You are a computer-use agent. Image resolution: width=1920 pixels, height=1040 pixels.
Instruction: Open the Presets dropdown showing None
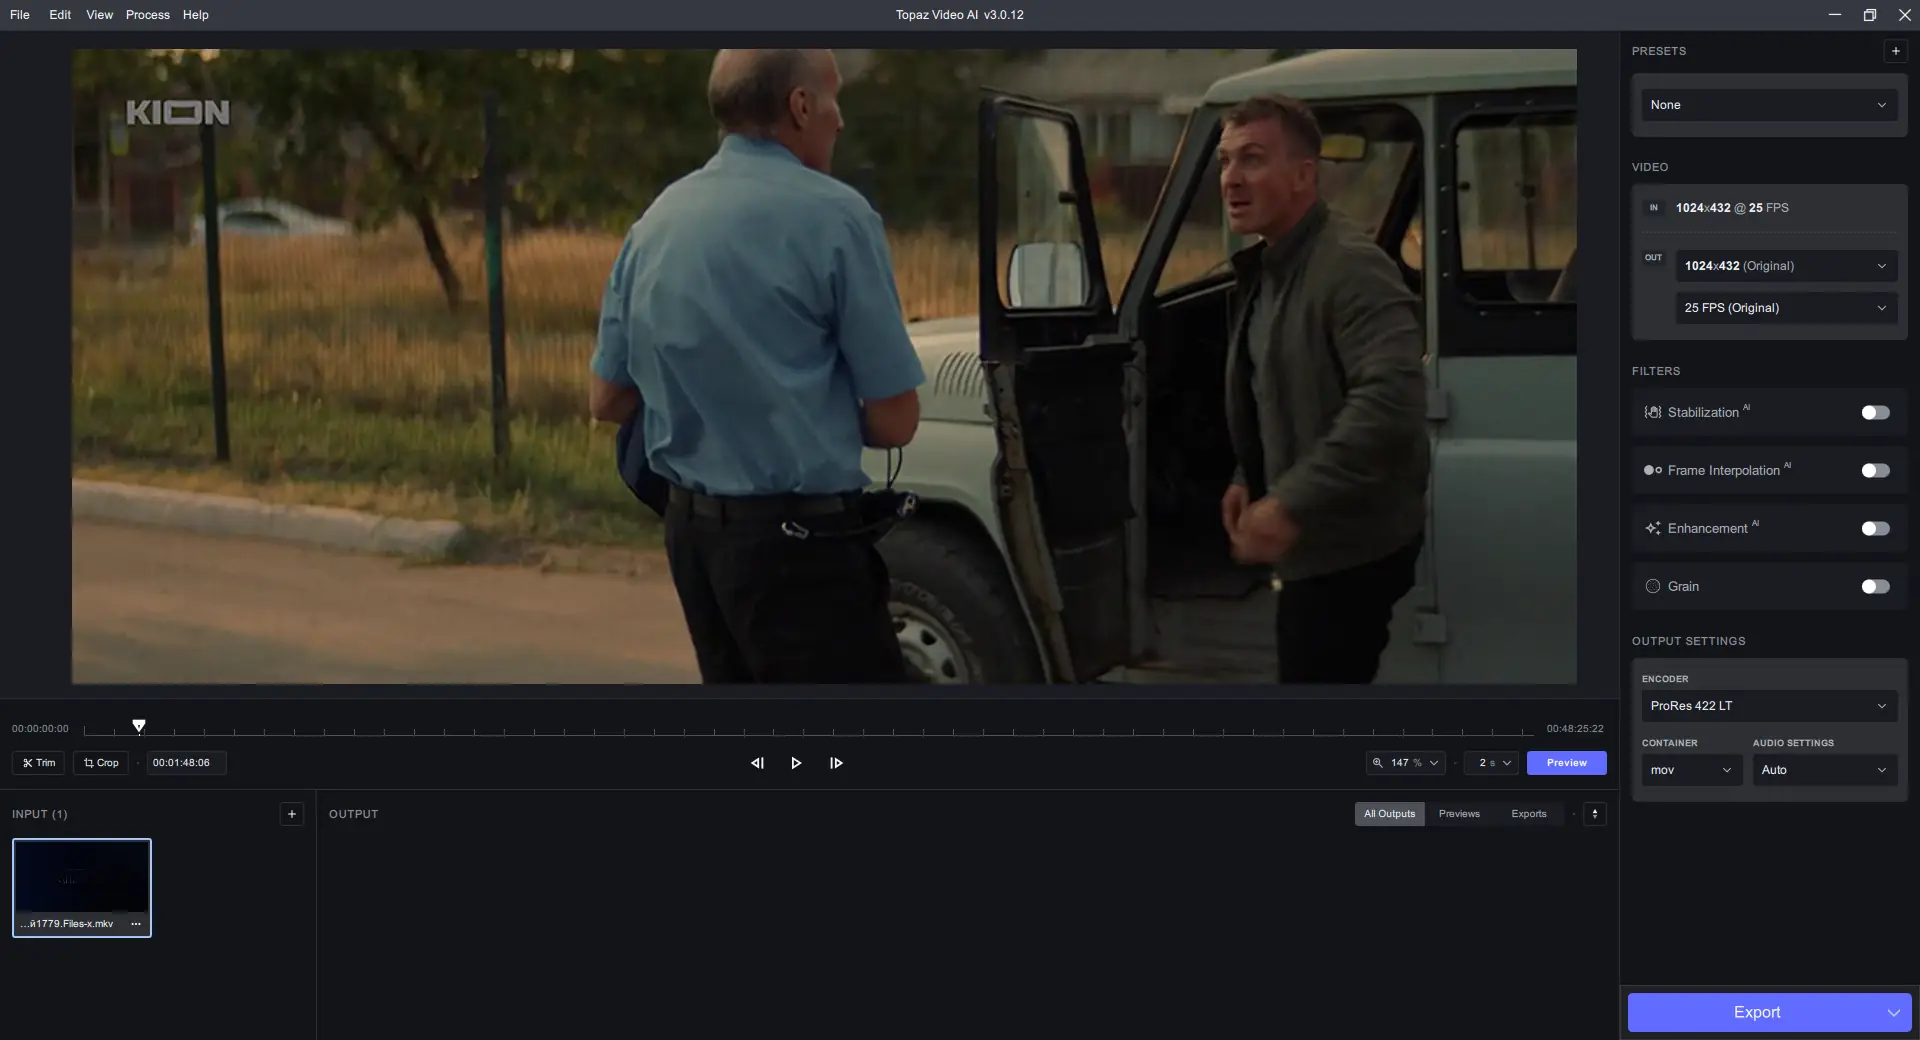(x=1769, y=105)
